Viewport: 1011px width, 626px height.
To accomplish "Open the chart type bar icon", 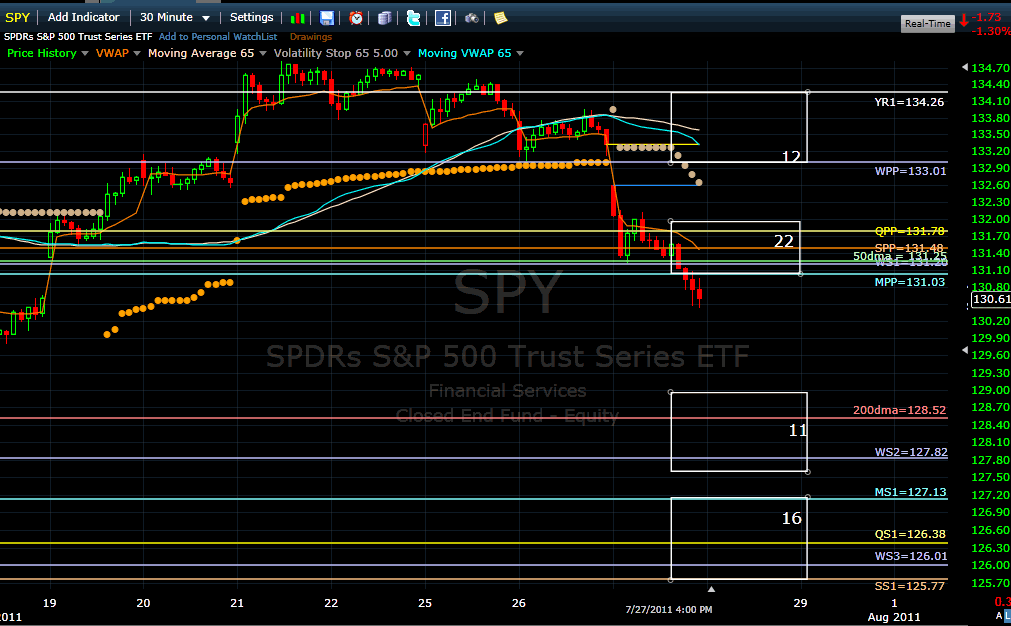I will click(x=297, y=18).
